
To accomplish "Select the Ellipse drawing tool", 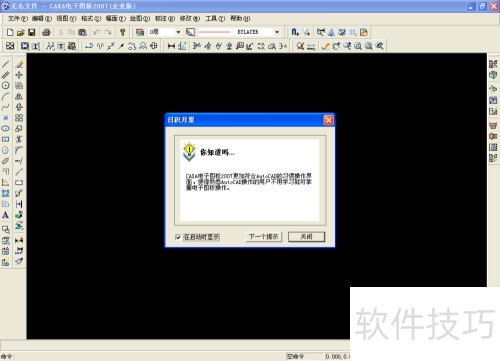I will coord(5,128).
